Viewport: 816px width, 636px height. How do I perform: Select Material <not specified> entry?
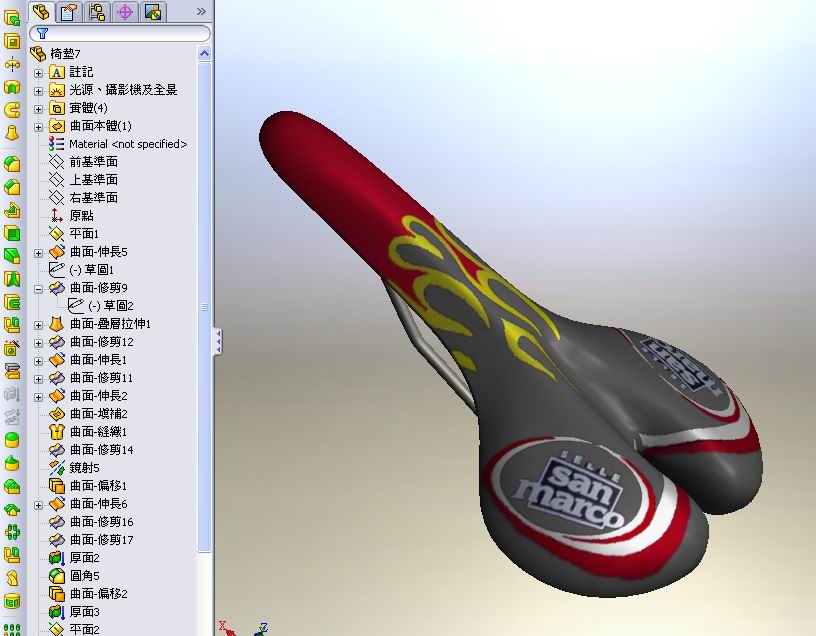coord(118,144)
